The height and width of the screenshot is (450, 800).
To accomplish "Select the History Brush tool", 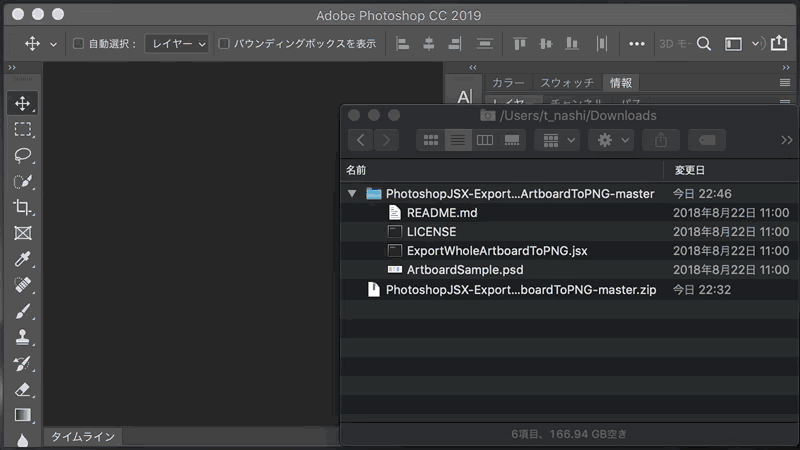I will click(x=22, y=363).
